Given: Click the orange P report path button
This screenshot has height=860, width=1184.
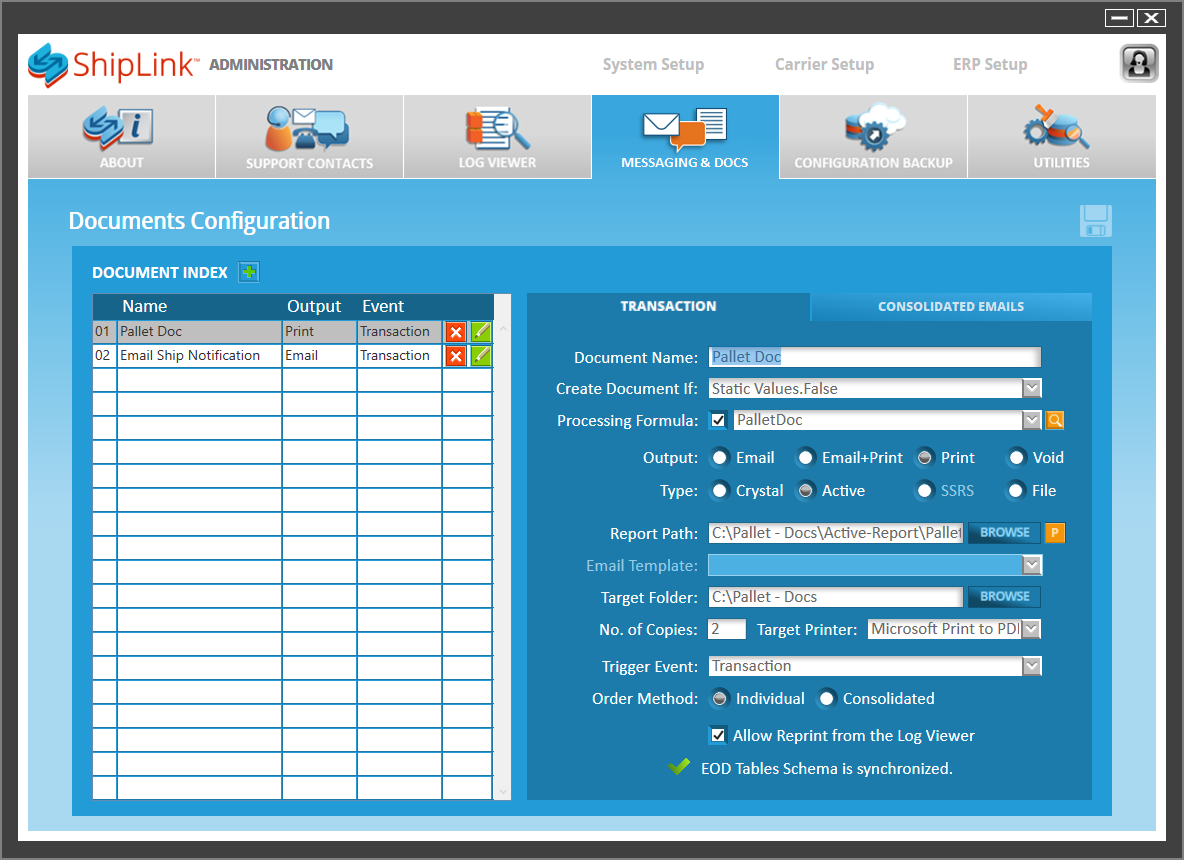Looking at the screenshot, I should point(1055,533).
